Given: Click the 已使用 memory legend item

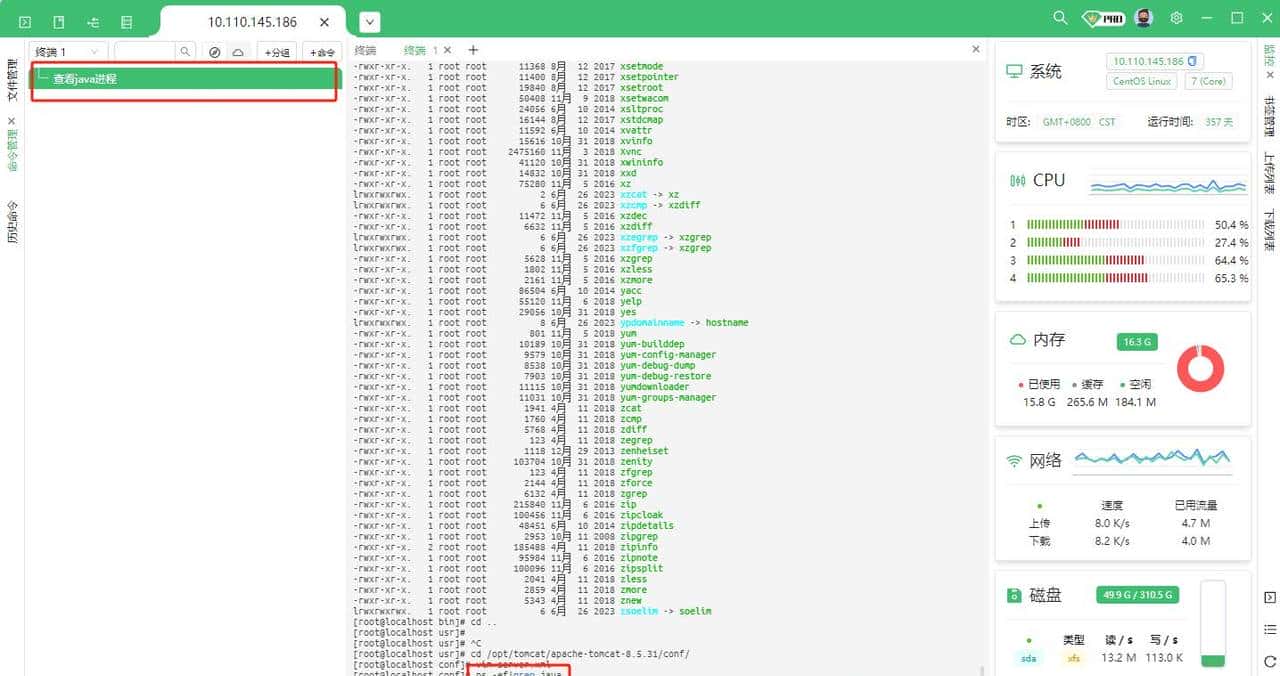Looking at the screenshot, I should coord(1037,384).
